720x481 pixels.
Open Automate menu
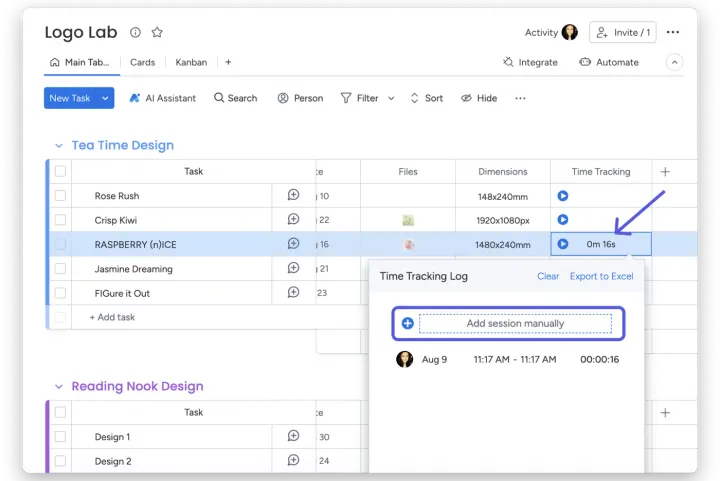tap(608, 62)
